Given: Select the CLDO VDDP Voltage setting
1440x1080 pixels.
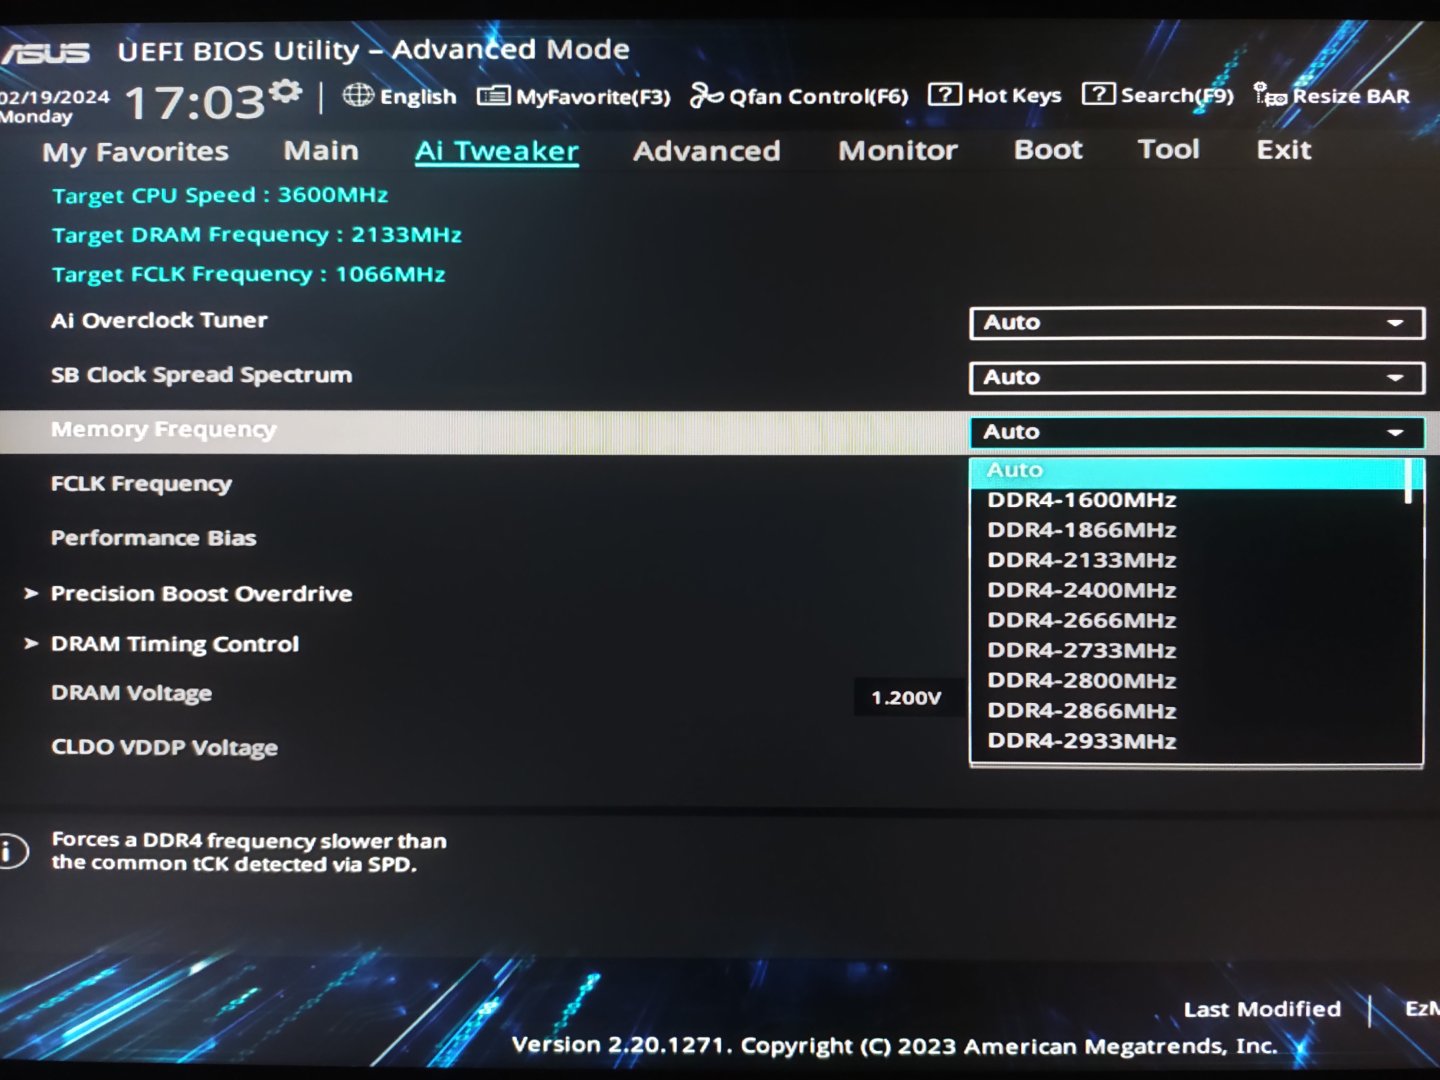Looking at the screenshot, I should point(164,748).
